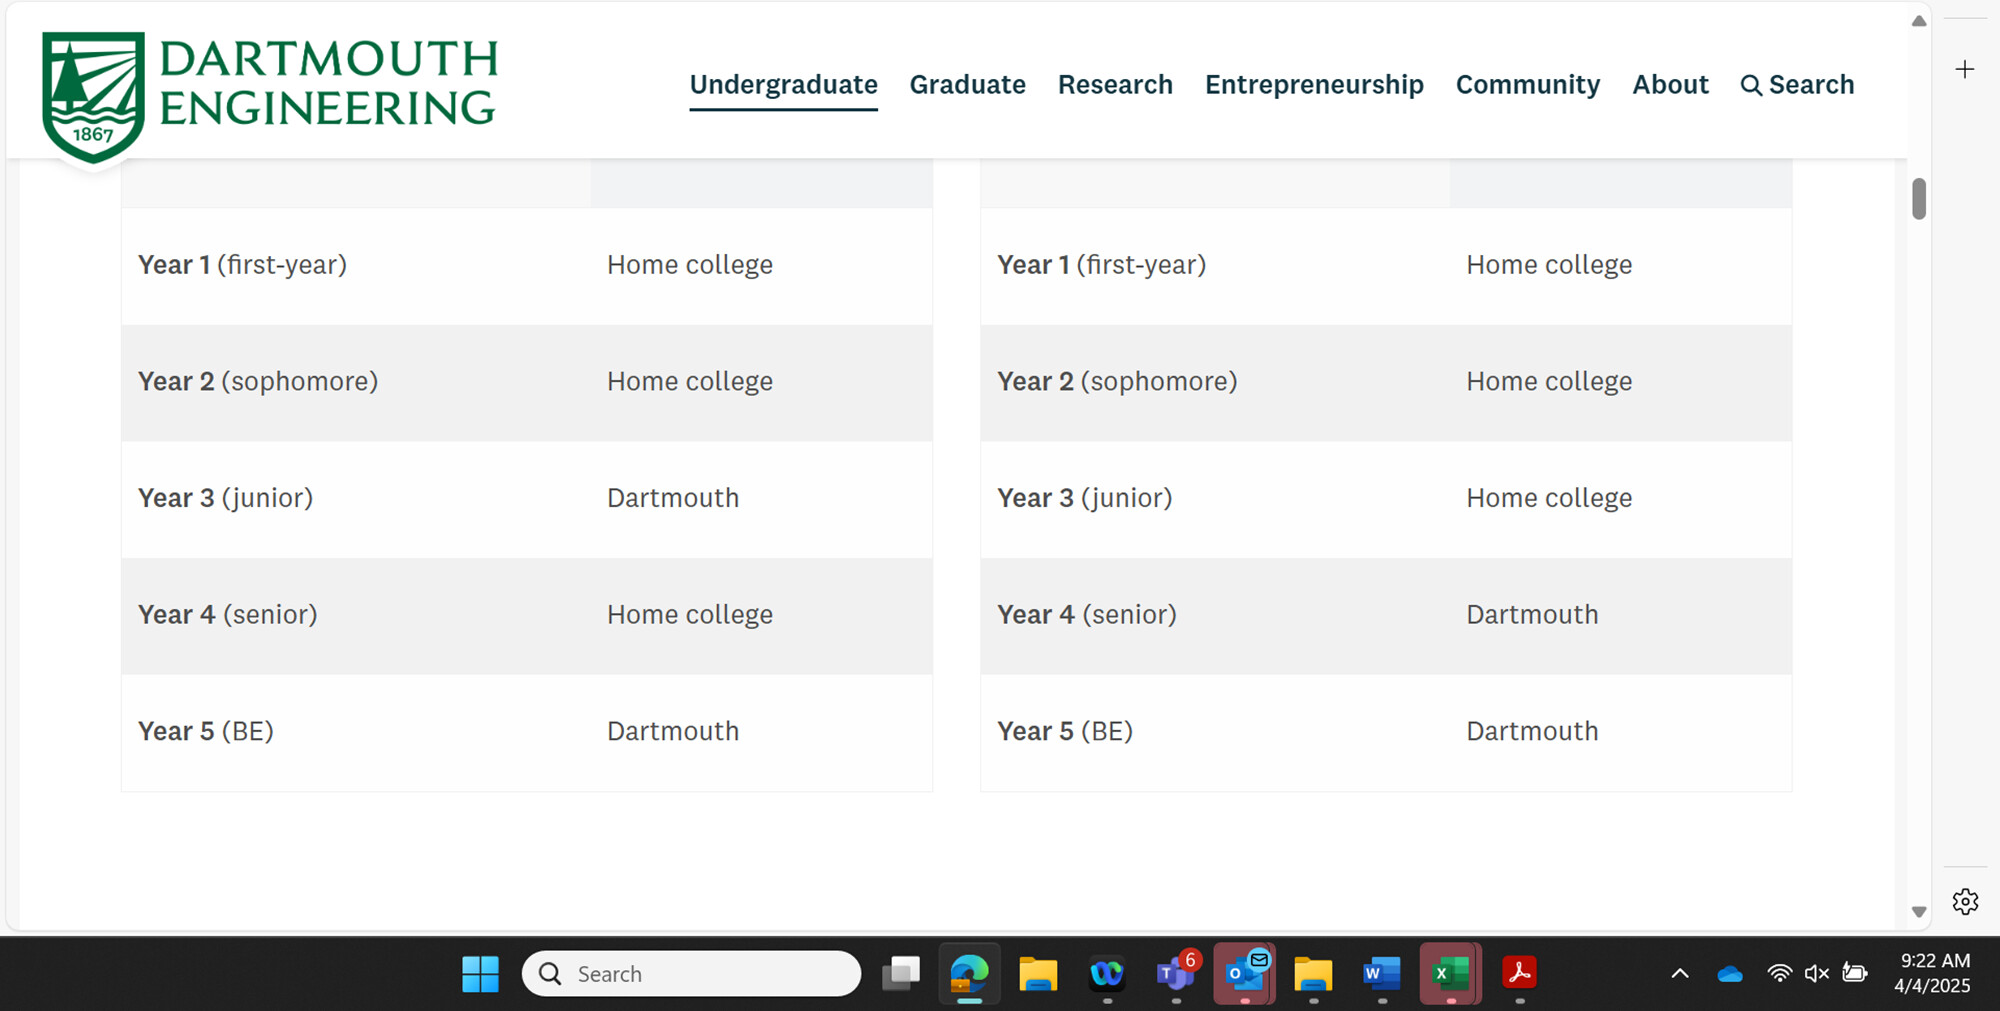Open Microsoft Excel from the taskbar
This screenshot has height=1011, width=2000.
point(1450,973)
